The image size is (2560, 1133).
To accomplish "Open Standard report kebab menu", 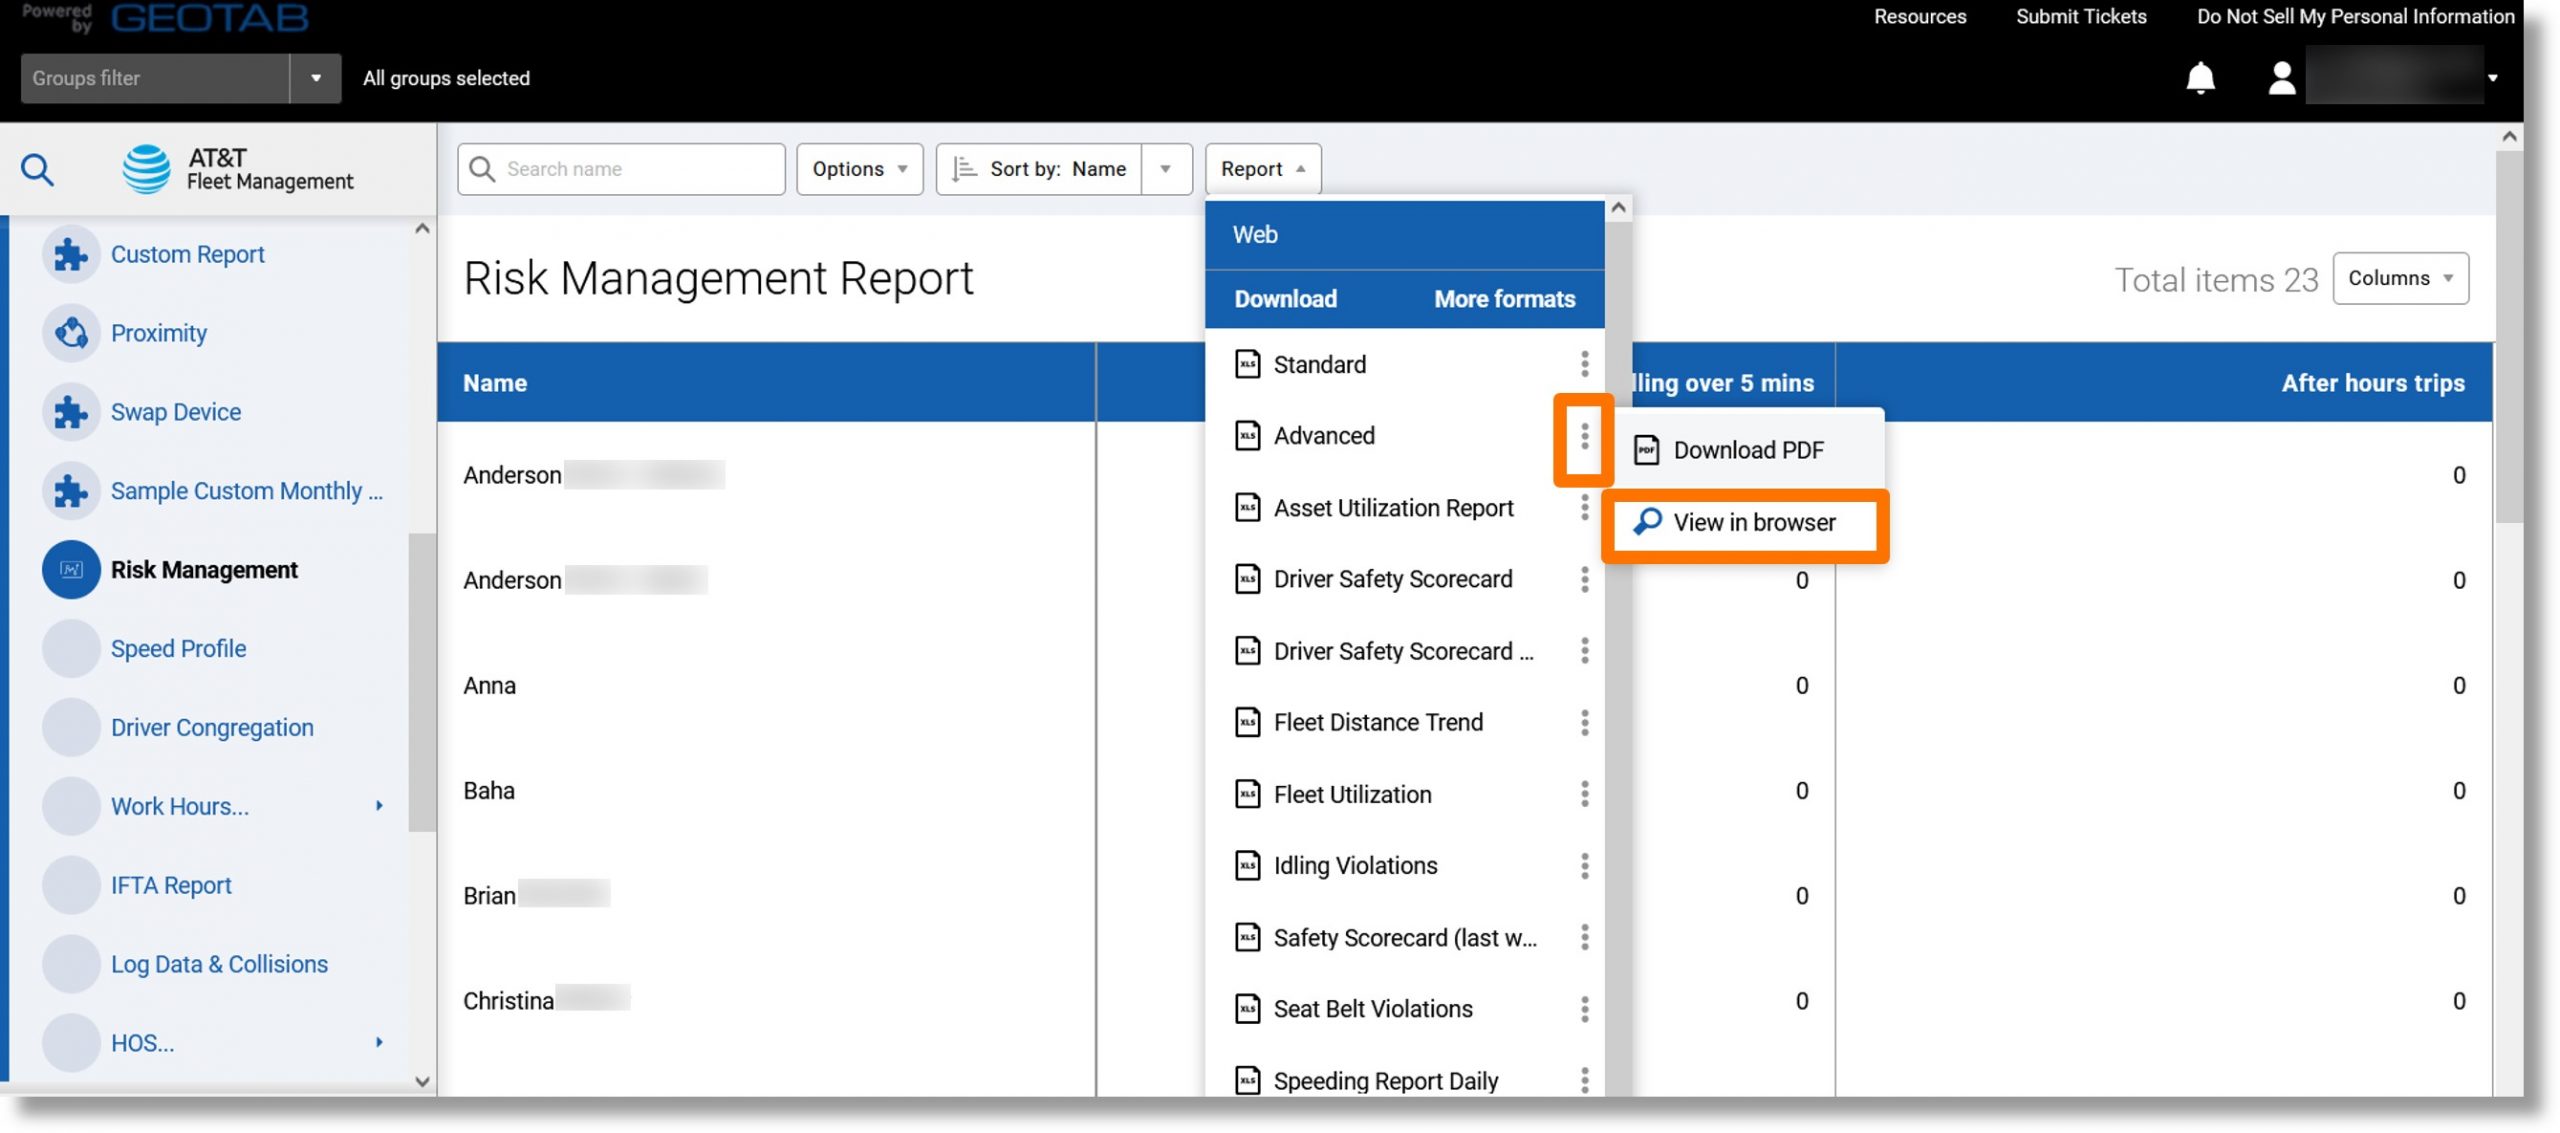I will (1584, 364).
